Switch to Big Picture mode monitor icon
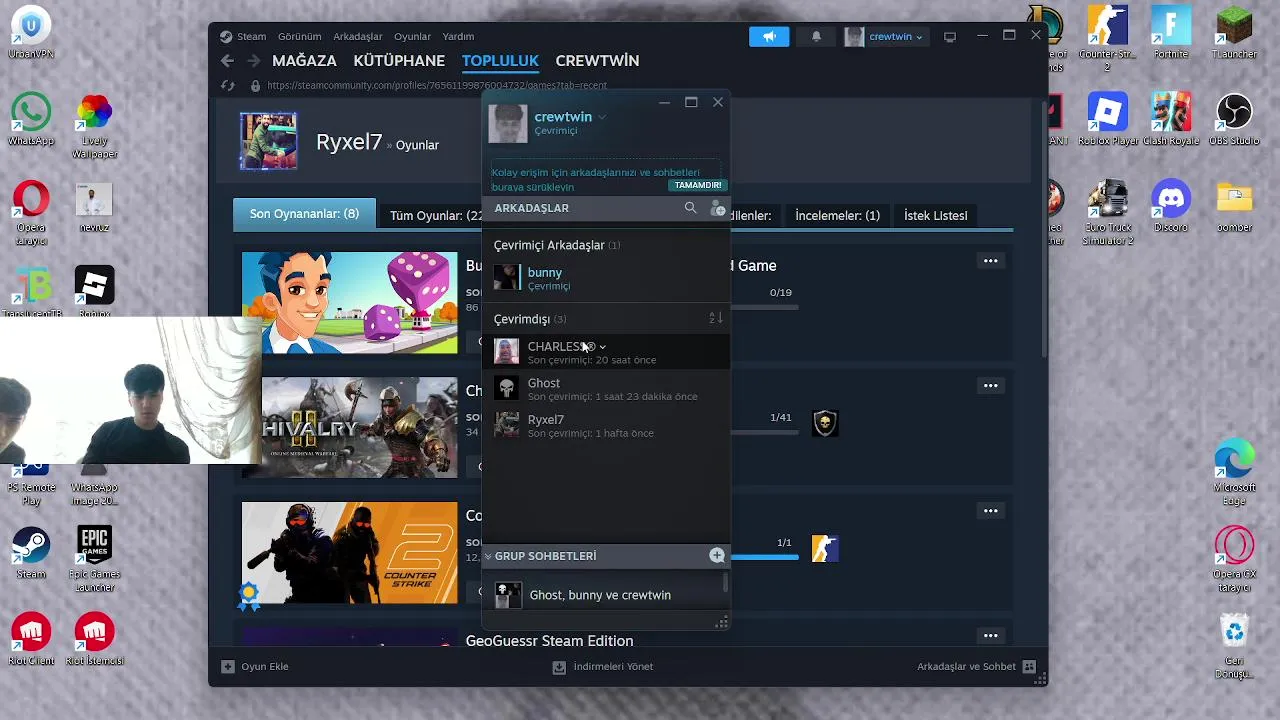 point(950,37)
